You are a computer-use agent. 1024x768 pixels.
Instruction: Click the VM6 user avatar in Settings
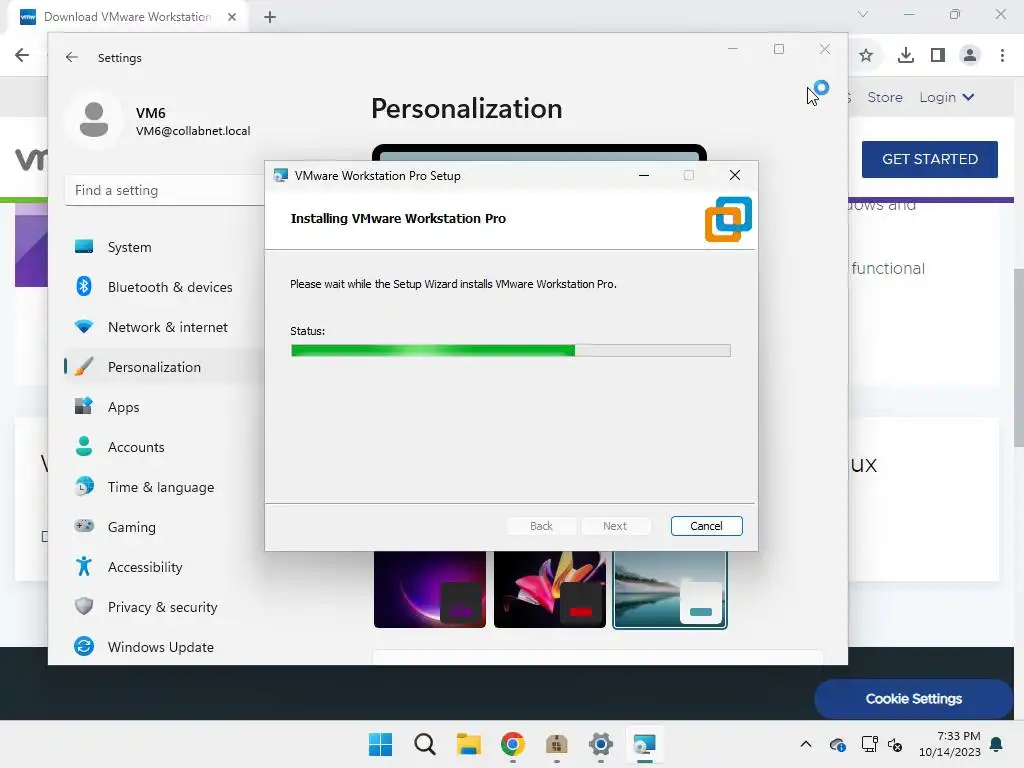(x=94, y=120)
